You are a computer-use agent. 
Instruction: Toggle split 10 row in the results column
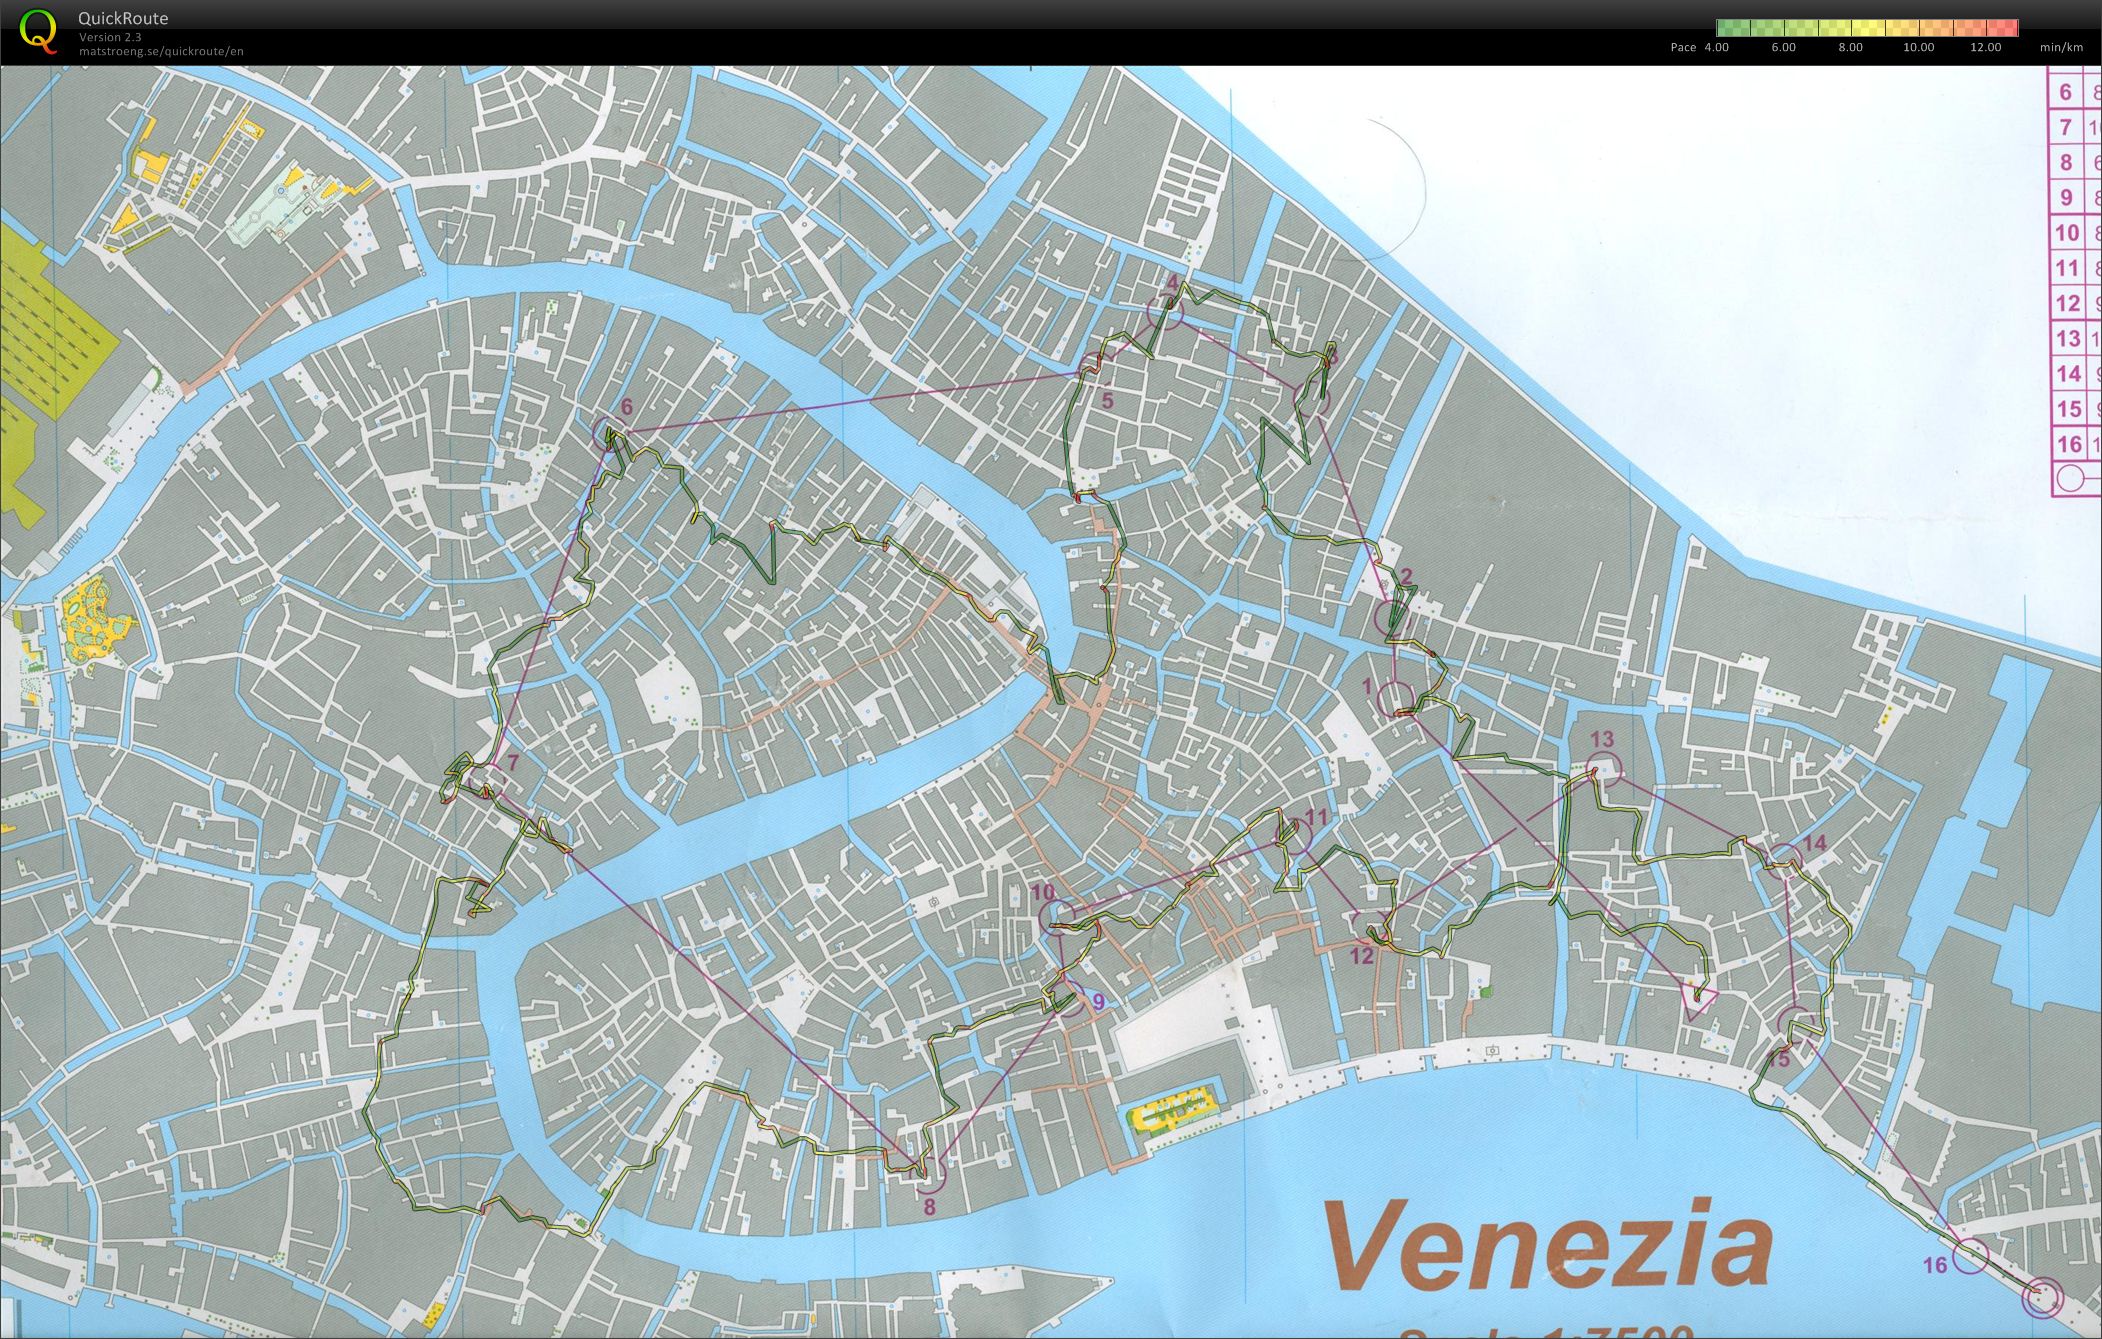point(2065,232)
